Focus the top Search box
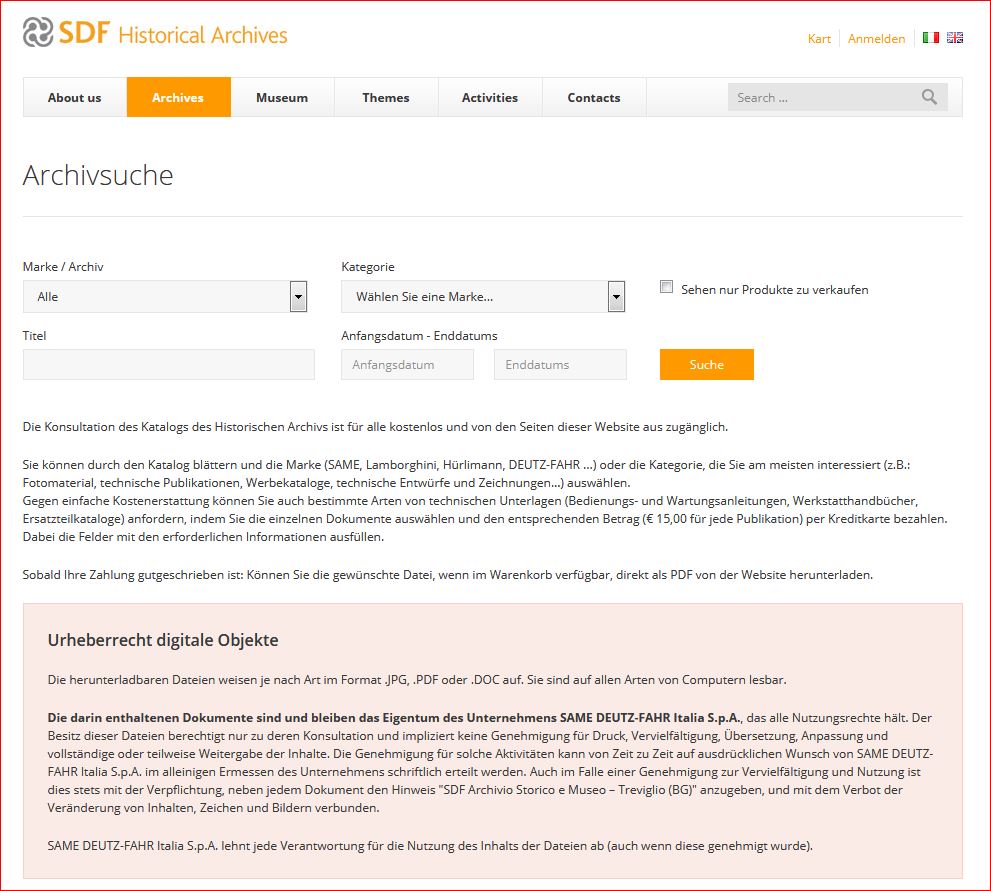 [820, 97]
